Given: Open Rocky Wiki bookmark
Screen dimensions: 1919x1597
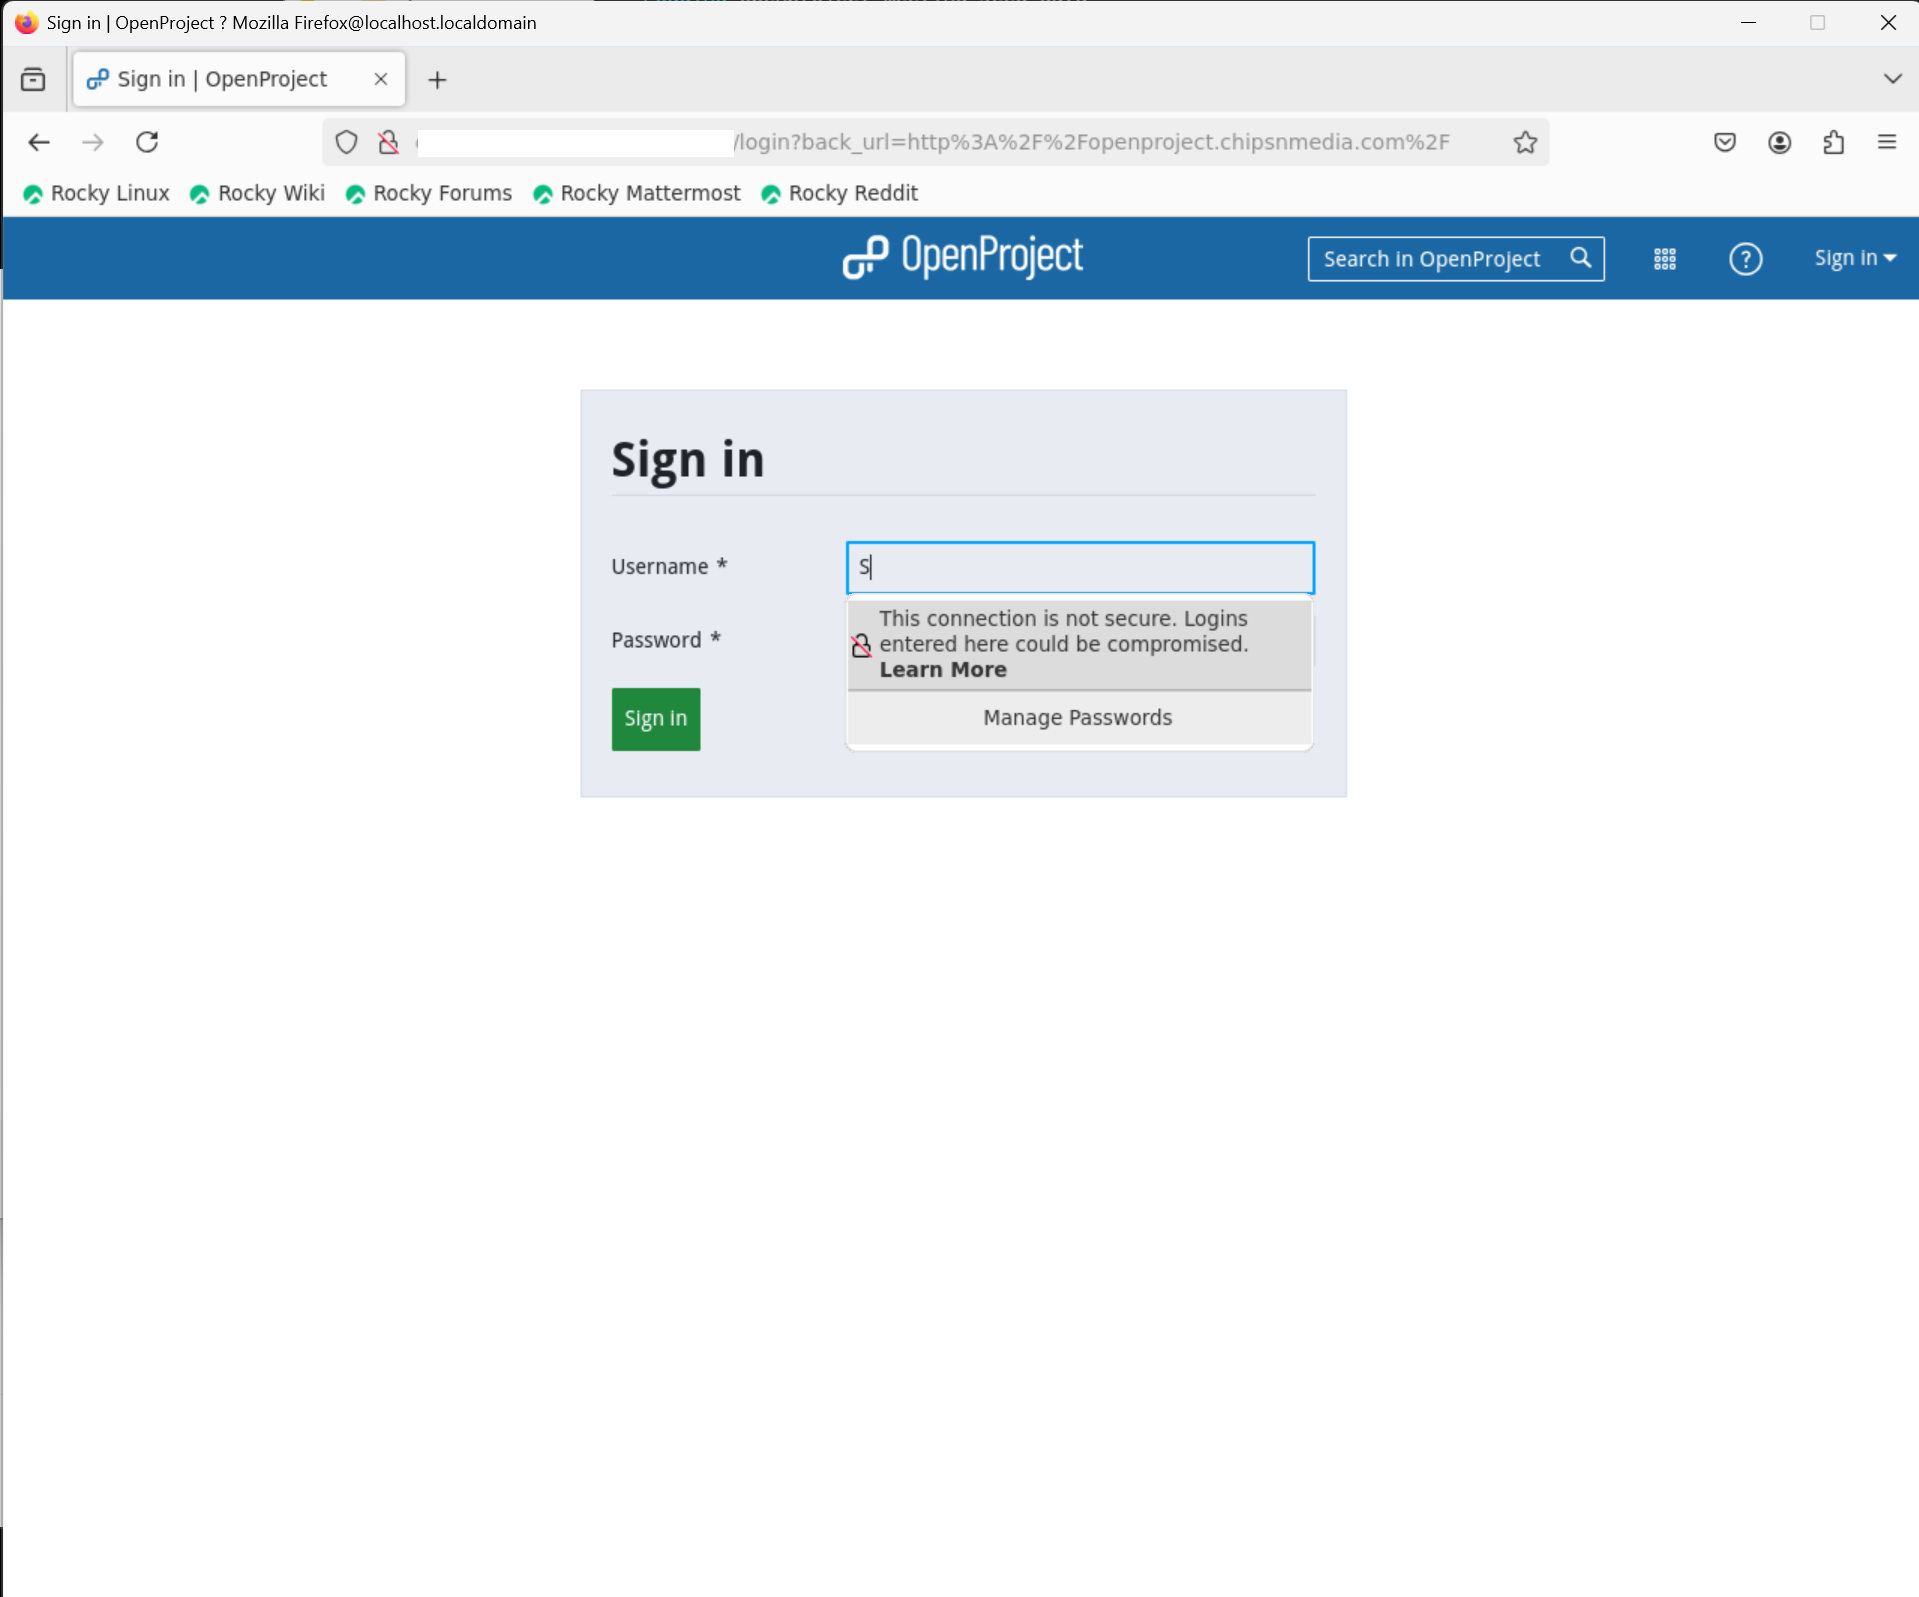Looking at the screenshot, I should pos(258,193).
